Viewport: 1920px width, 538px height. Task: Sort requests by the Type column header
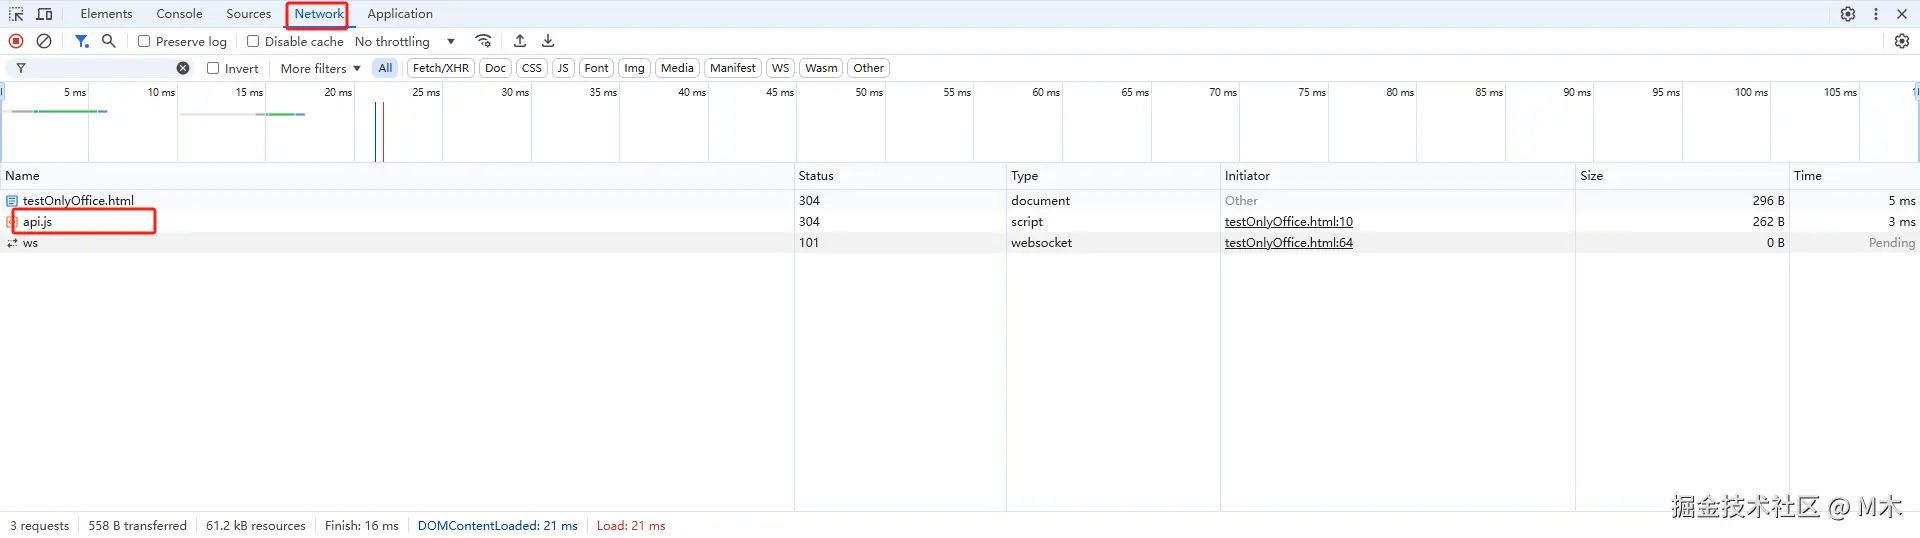(x=1113, y=176)
